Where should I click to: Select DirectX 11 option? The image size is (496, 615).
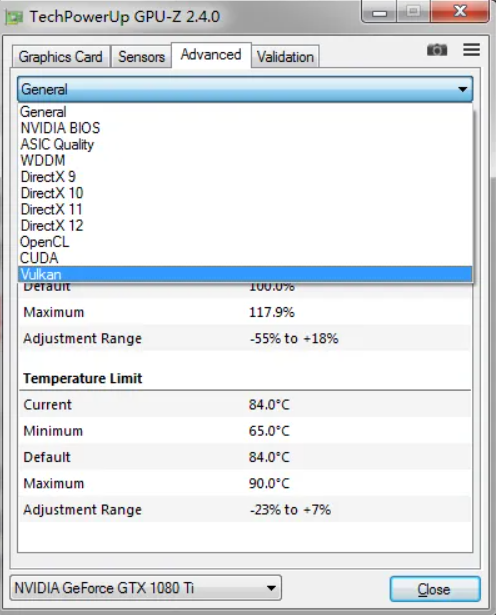(245, 209)
